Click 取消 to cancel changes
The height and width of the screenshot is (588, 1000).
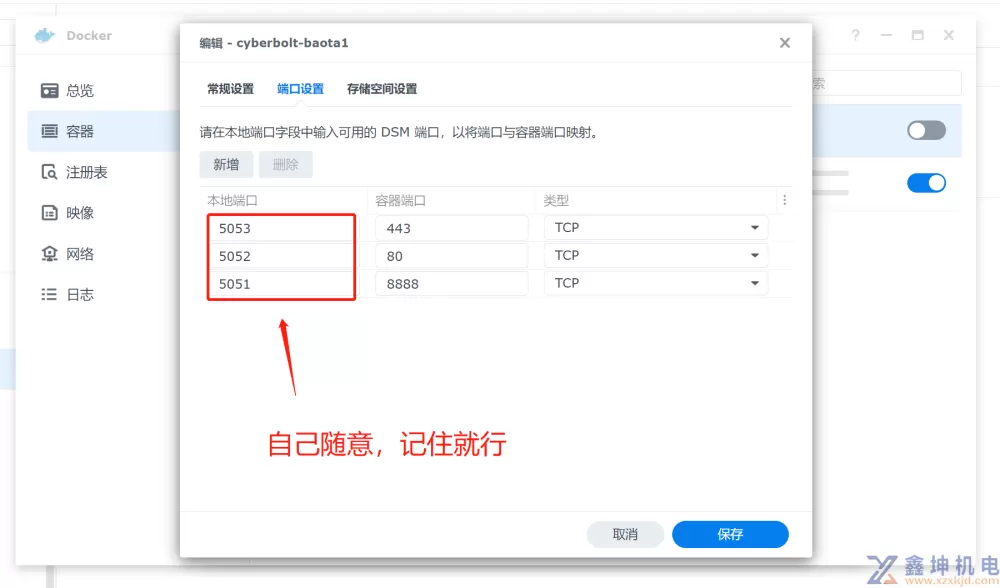pyautogui.click(x=625, y=534)
